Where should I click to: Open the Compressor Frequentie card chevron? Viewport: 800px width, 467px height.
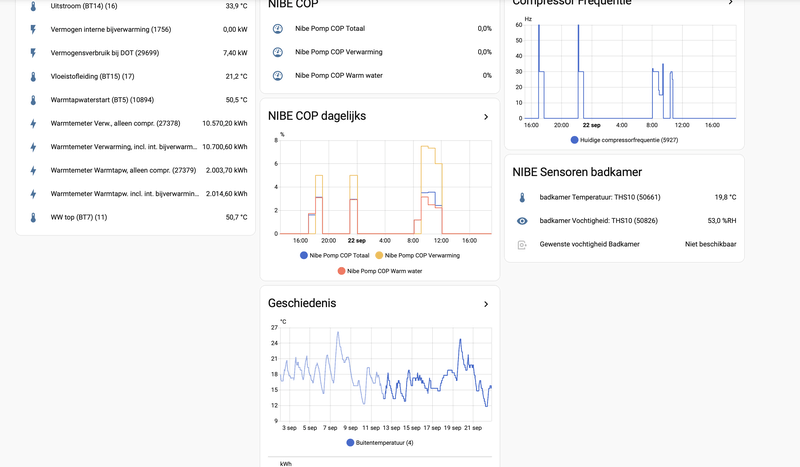coord(730,3)
